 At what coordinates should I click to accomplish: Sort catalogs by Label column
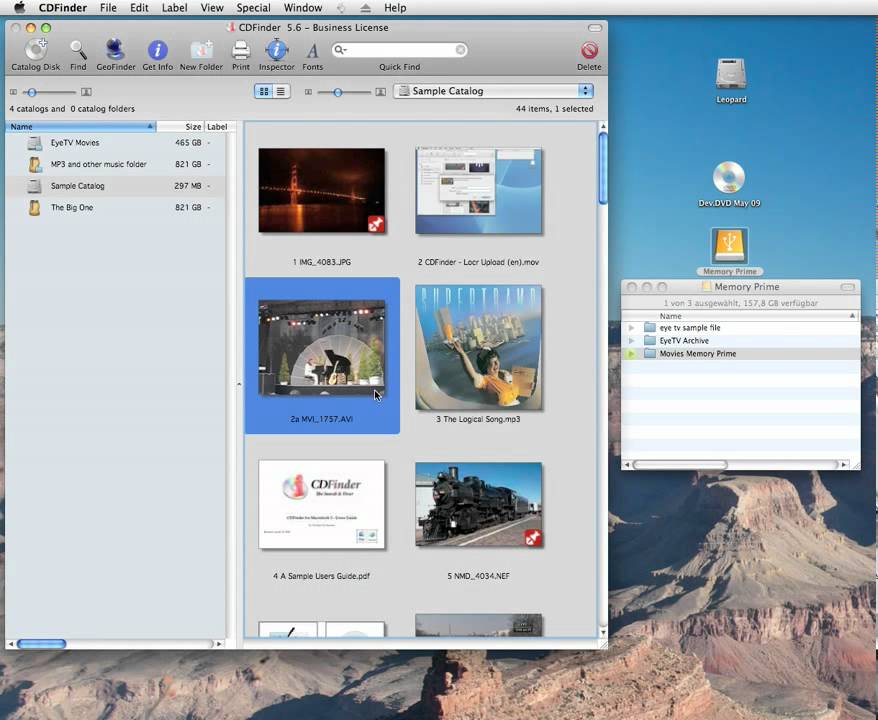pyautogui.click(x=217, y=127)
